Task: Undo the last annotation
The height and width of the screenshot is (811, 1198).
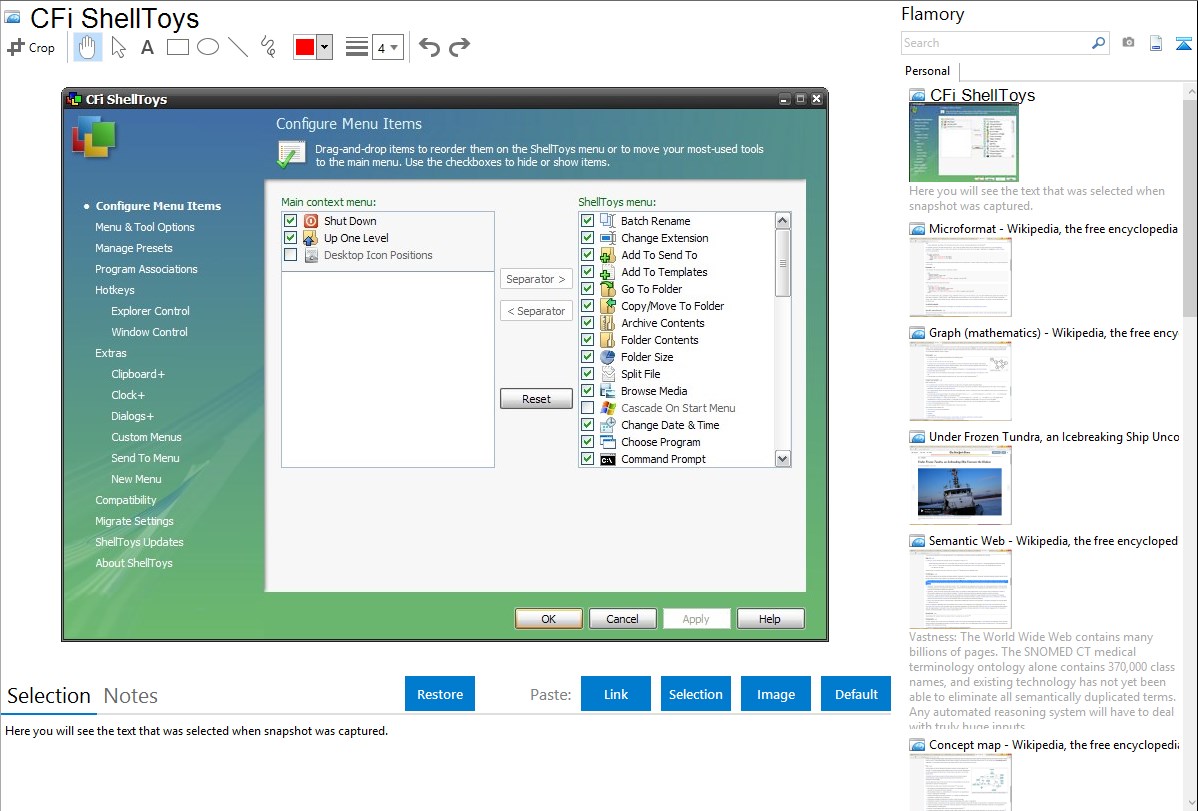Action: pyautogui.click(x=429, y=47)
